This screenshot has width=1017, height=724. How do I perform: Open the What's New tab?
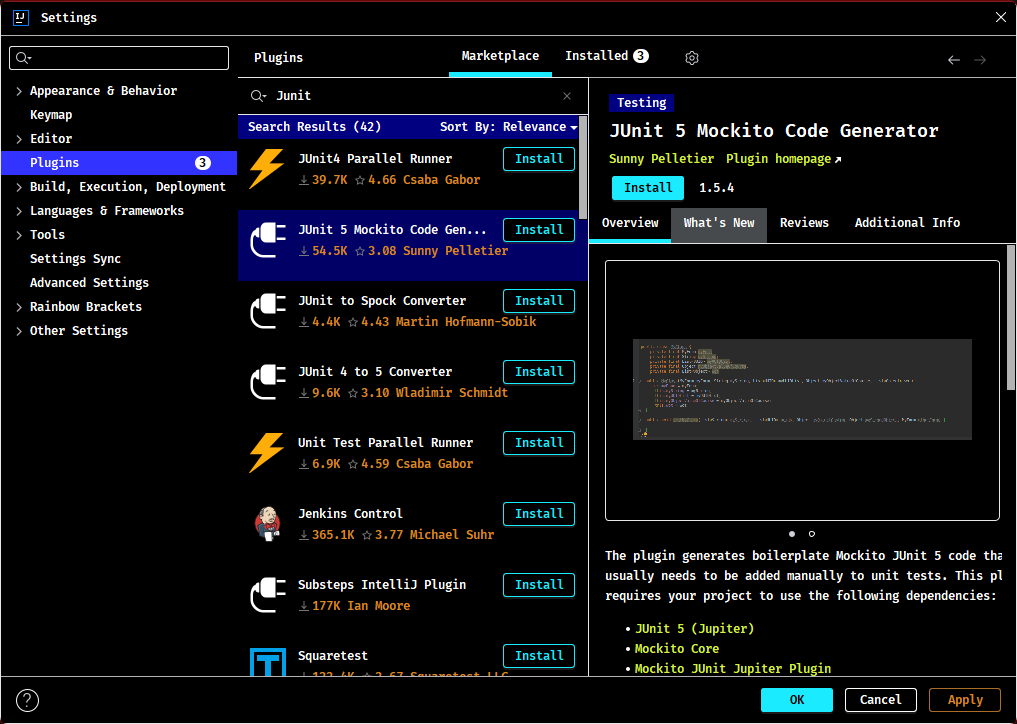(x=719, y=223)
